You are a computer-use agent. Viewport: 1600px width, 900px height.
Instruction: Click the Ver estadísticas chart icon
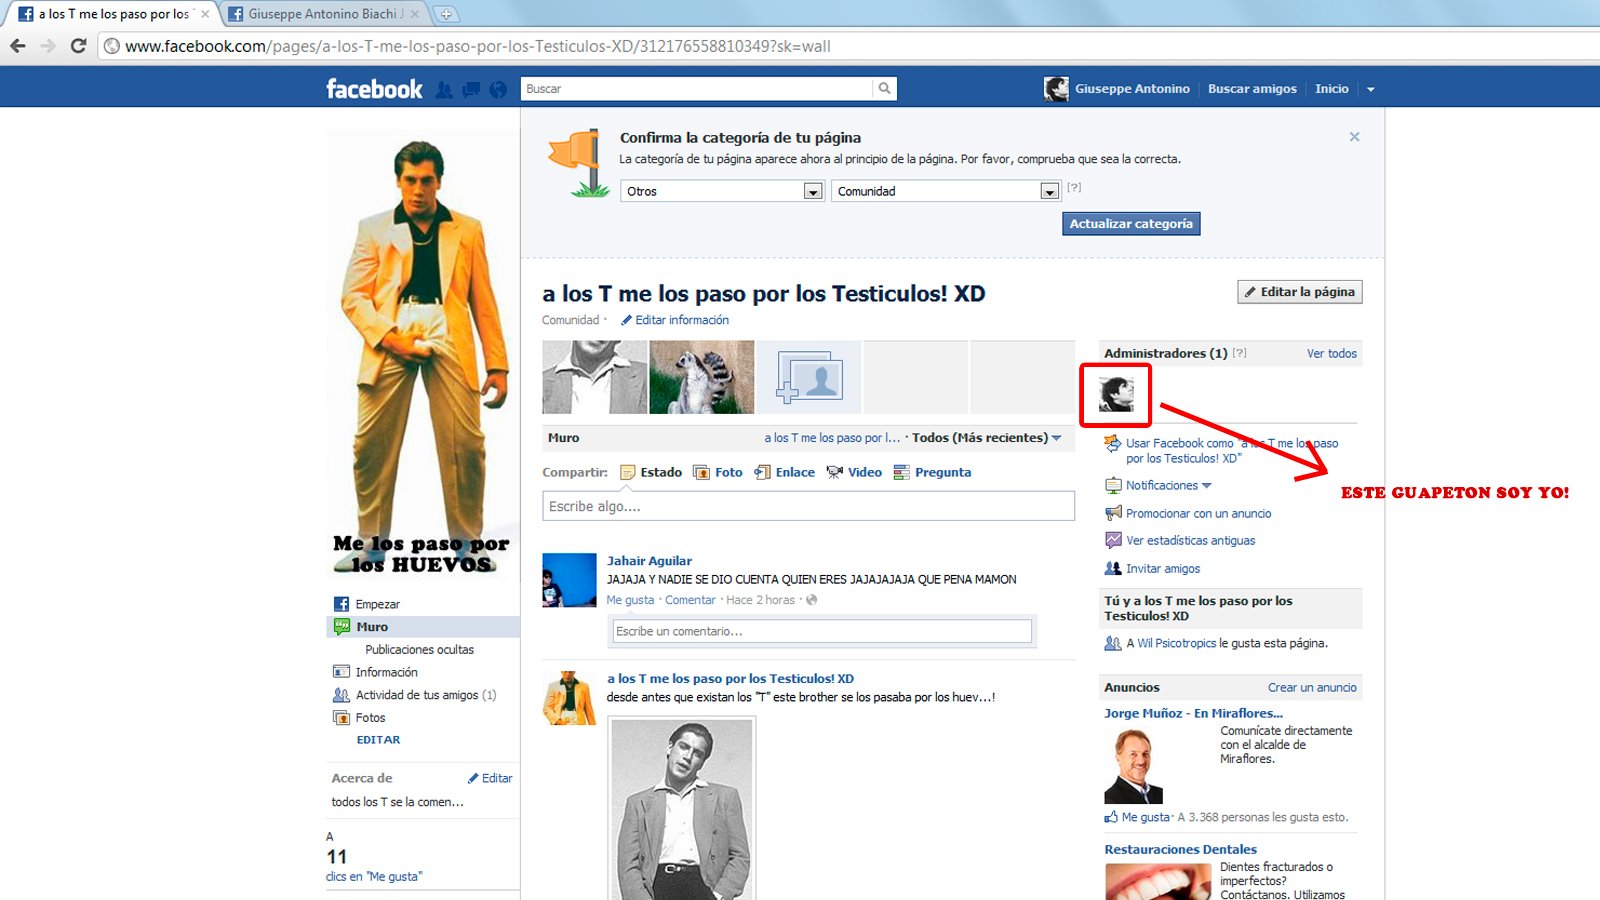point(1113,540)
